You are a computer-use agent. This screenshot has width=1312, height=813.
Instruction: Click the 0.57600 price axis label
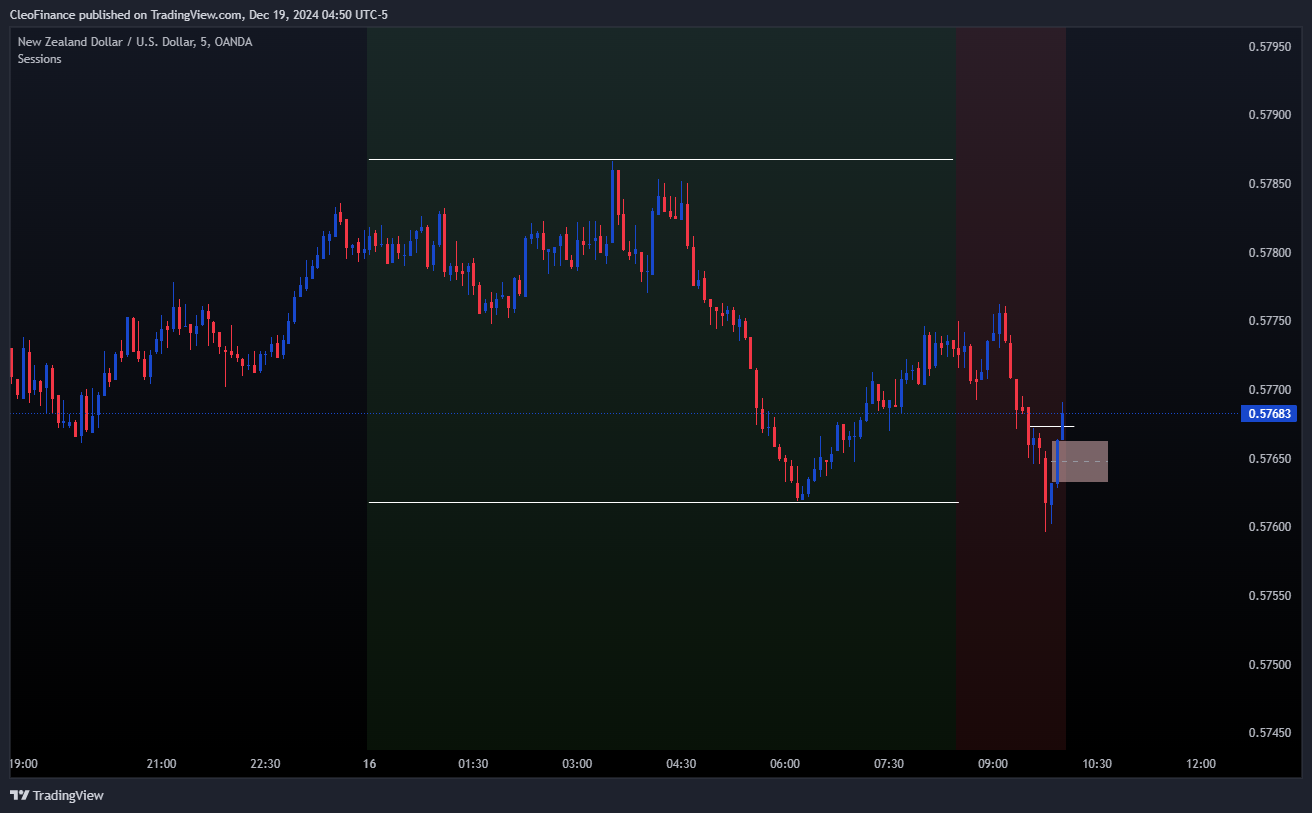1268,527
